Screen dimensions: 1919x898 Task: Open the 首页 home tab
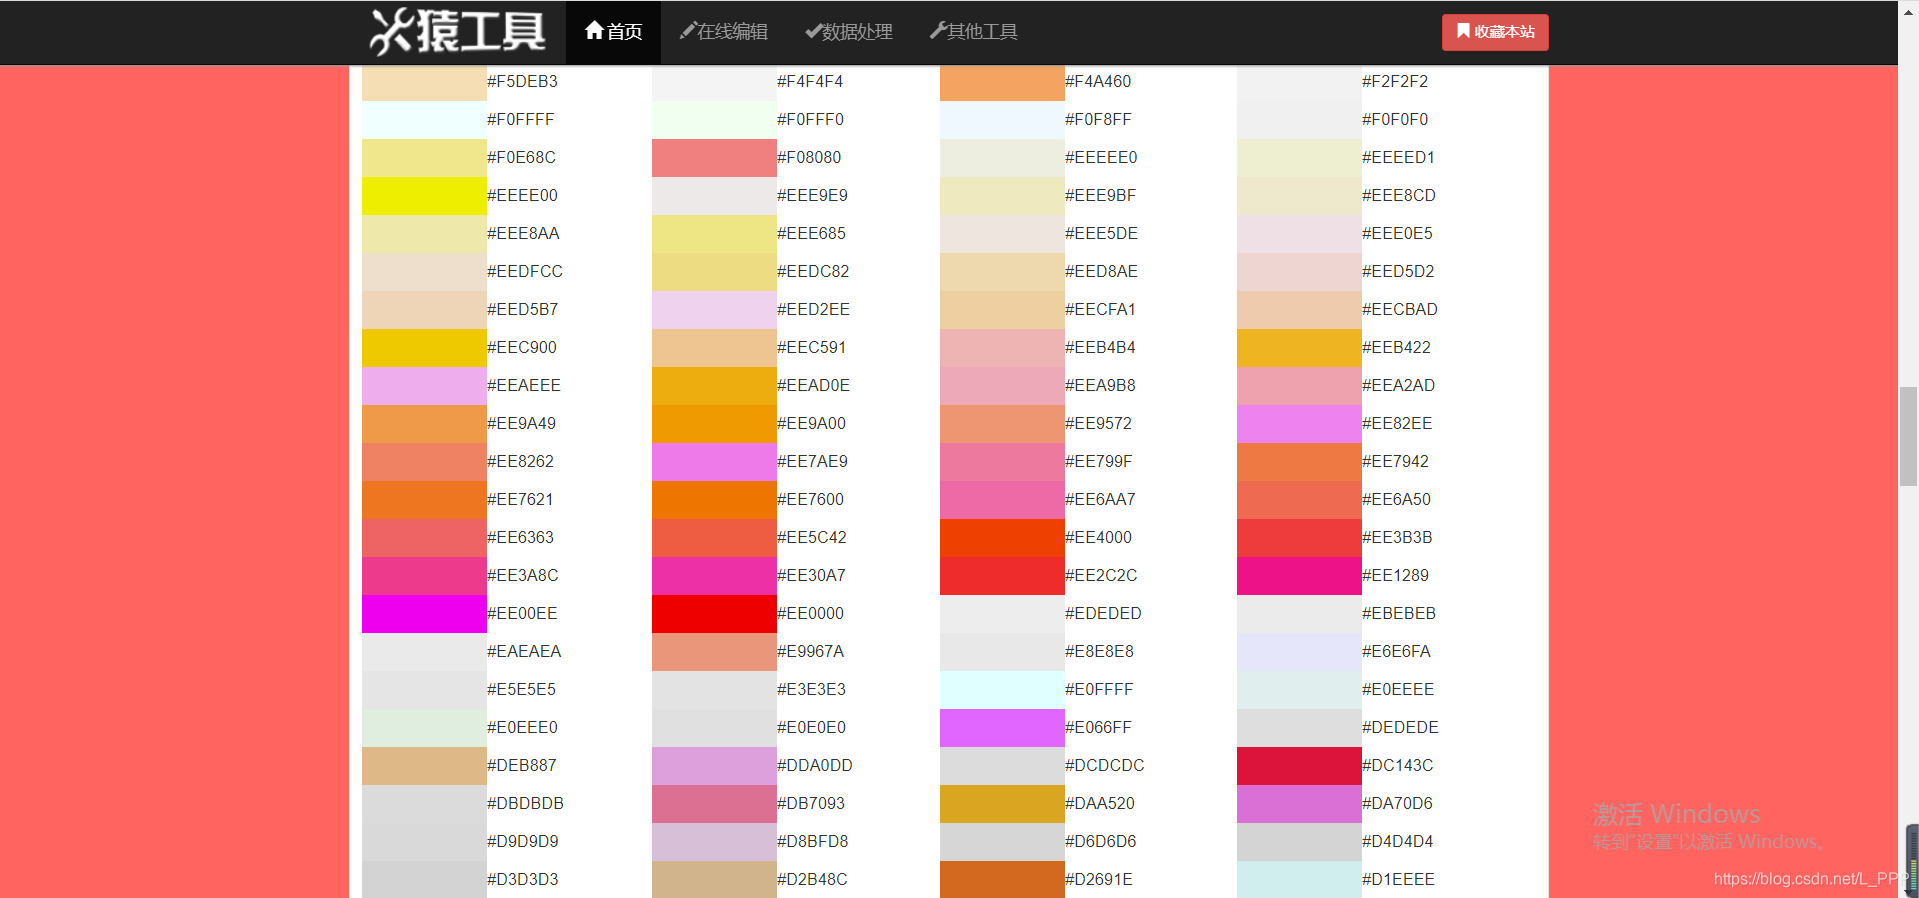tap(613, 32)
